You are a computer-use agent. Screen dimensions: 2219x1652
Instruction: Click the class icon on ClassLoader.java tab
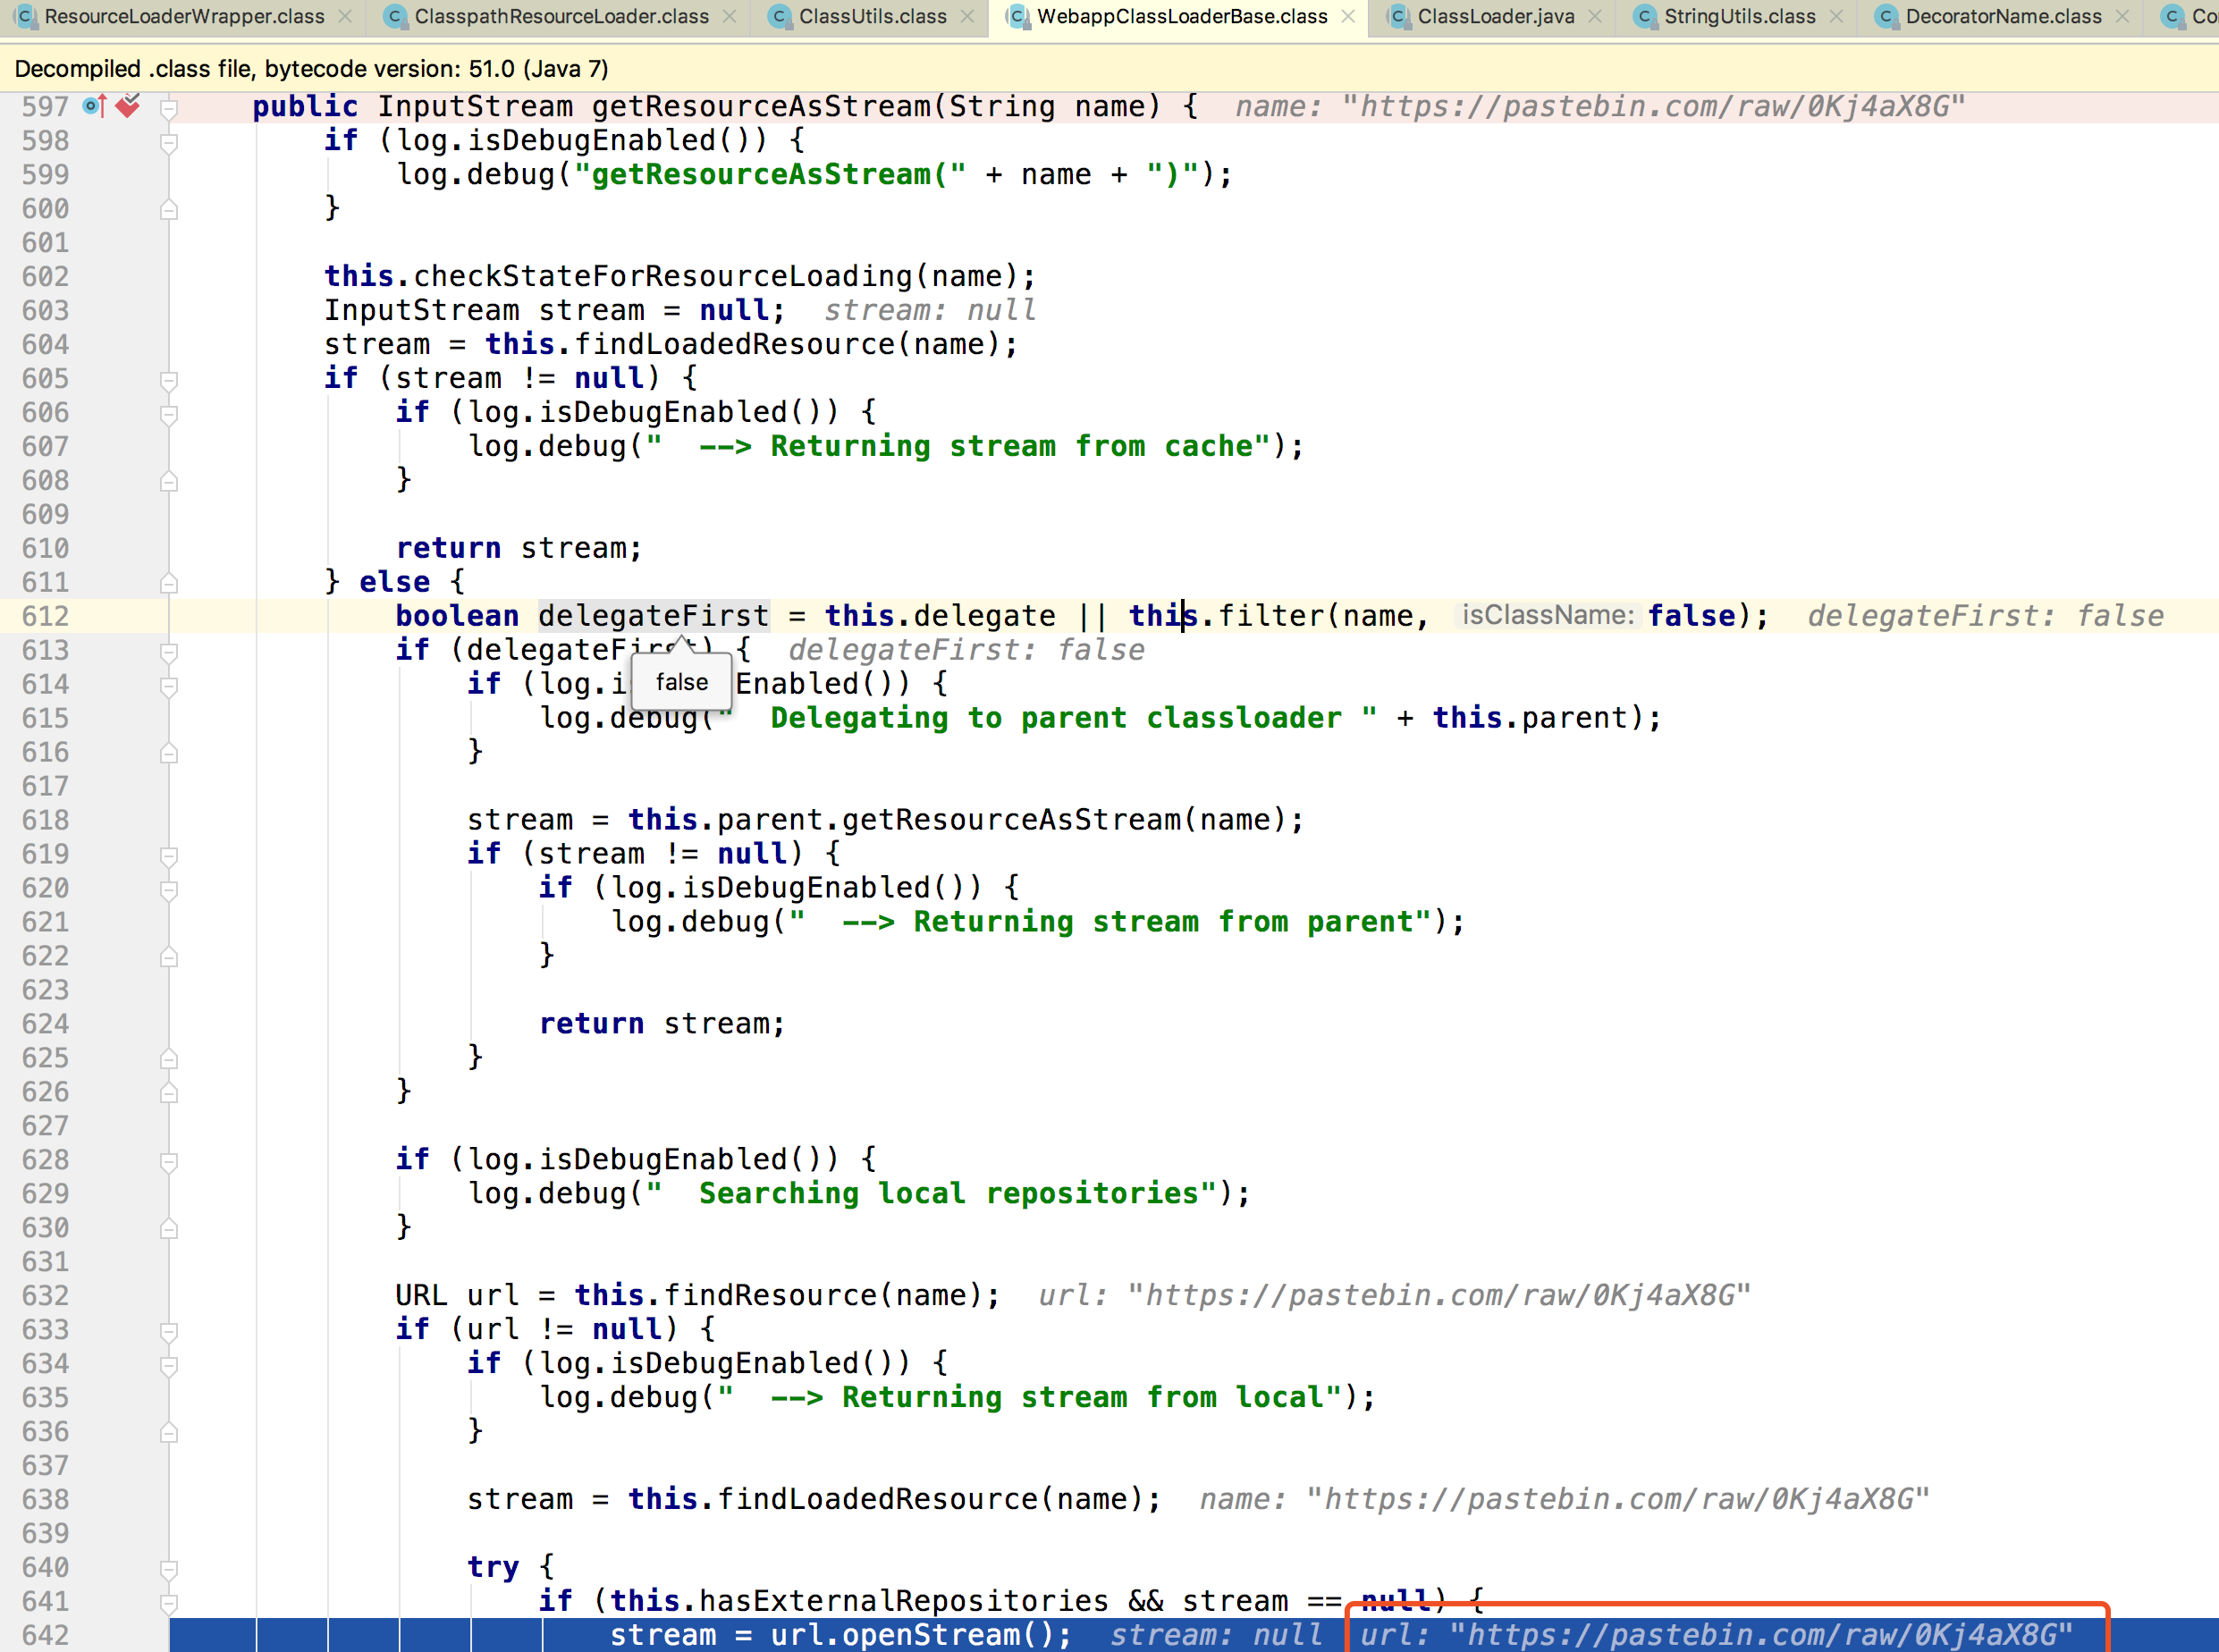1398,17
